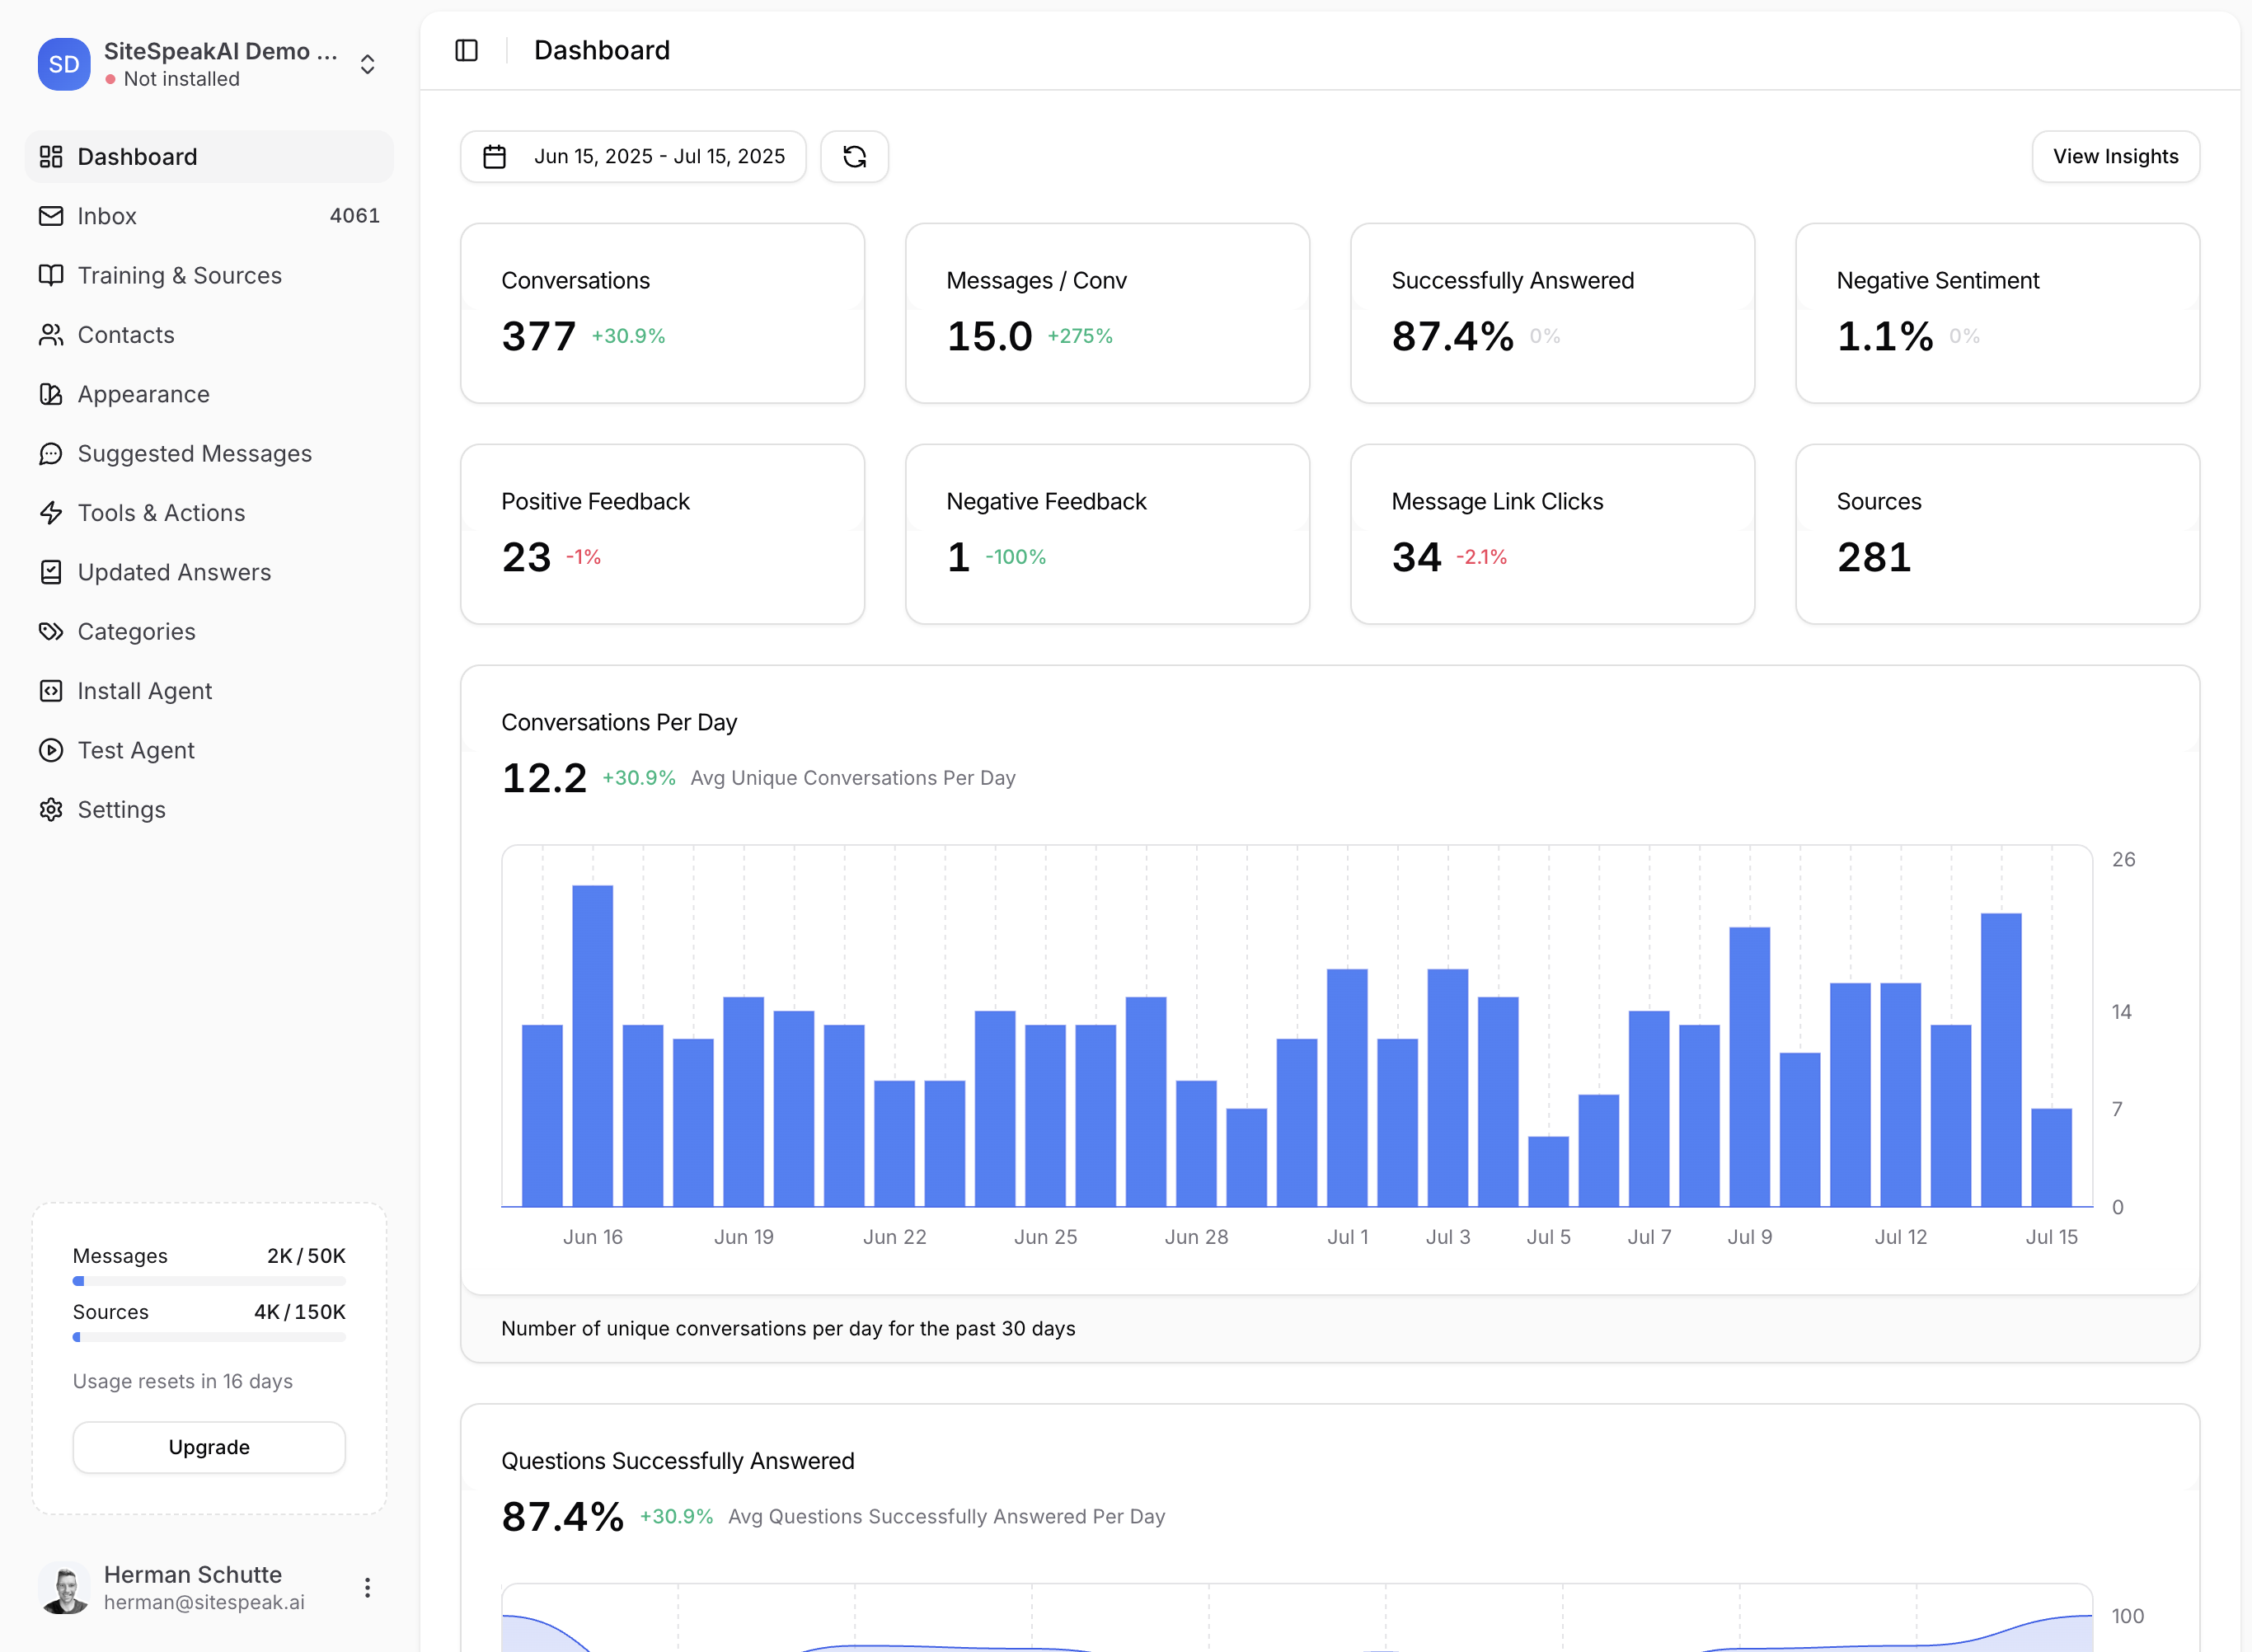The image size is (2252, 1652).
Task: Click 'Usage resets in 16 days' text
Action: [183, 1381]
